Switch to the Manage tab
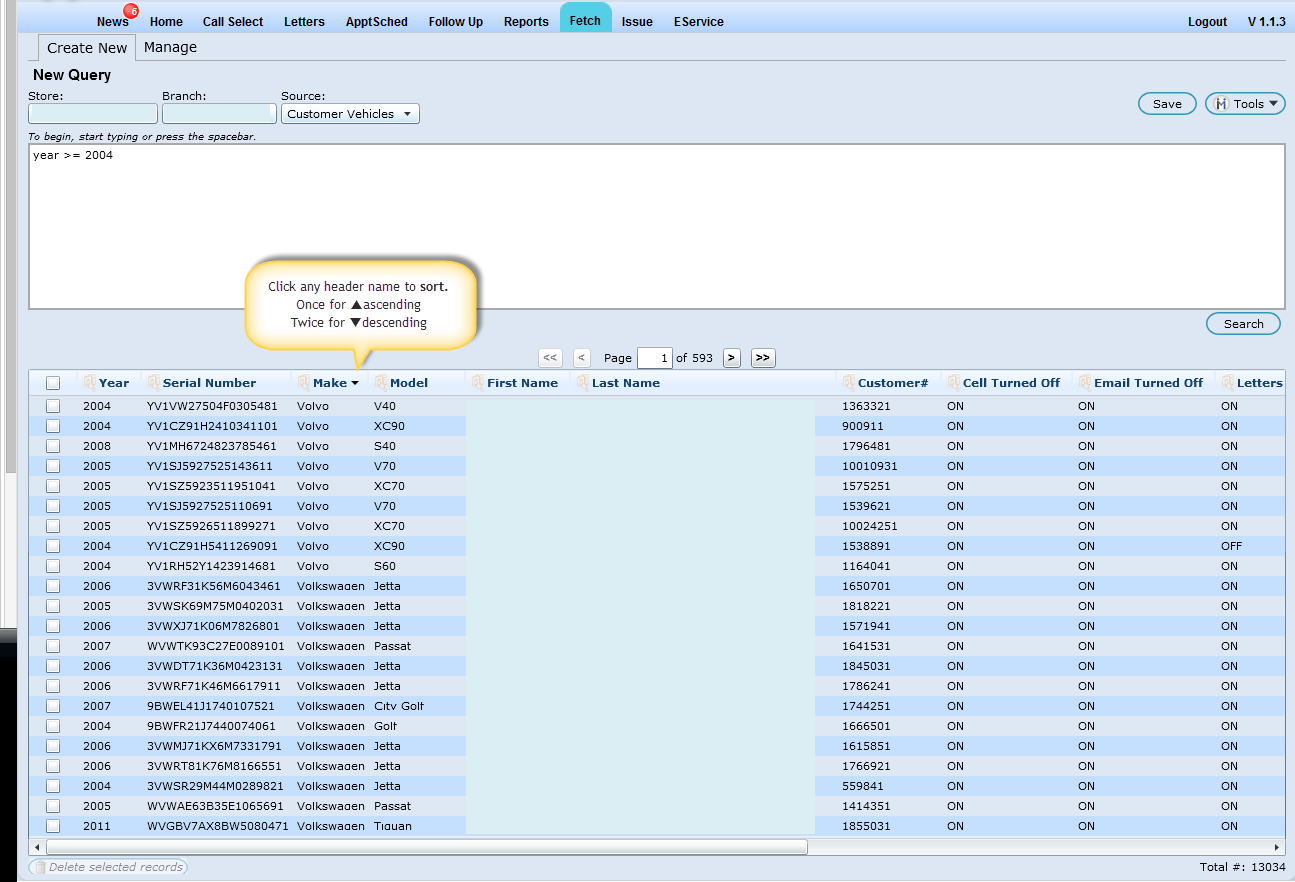 [x=170, y=47]
